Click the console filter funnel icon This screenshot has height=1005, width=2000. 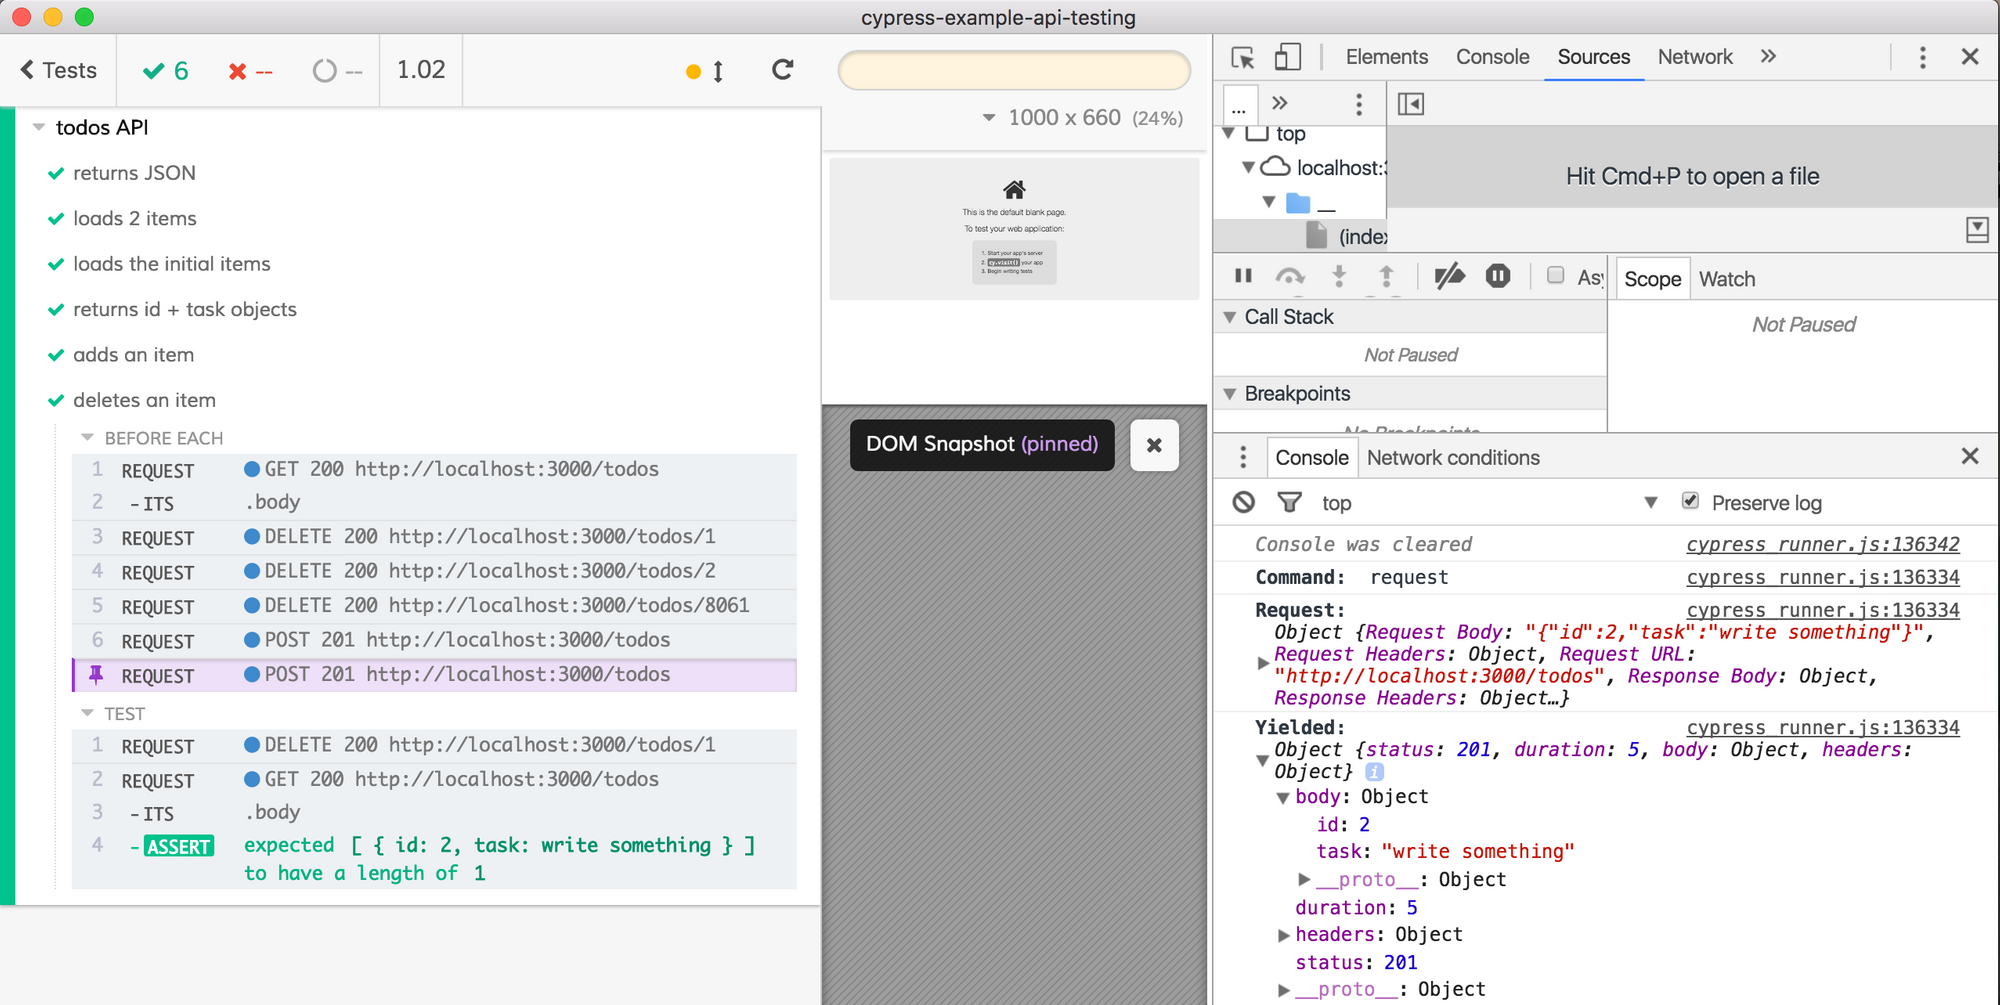1289,502
